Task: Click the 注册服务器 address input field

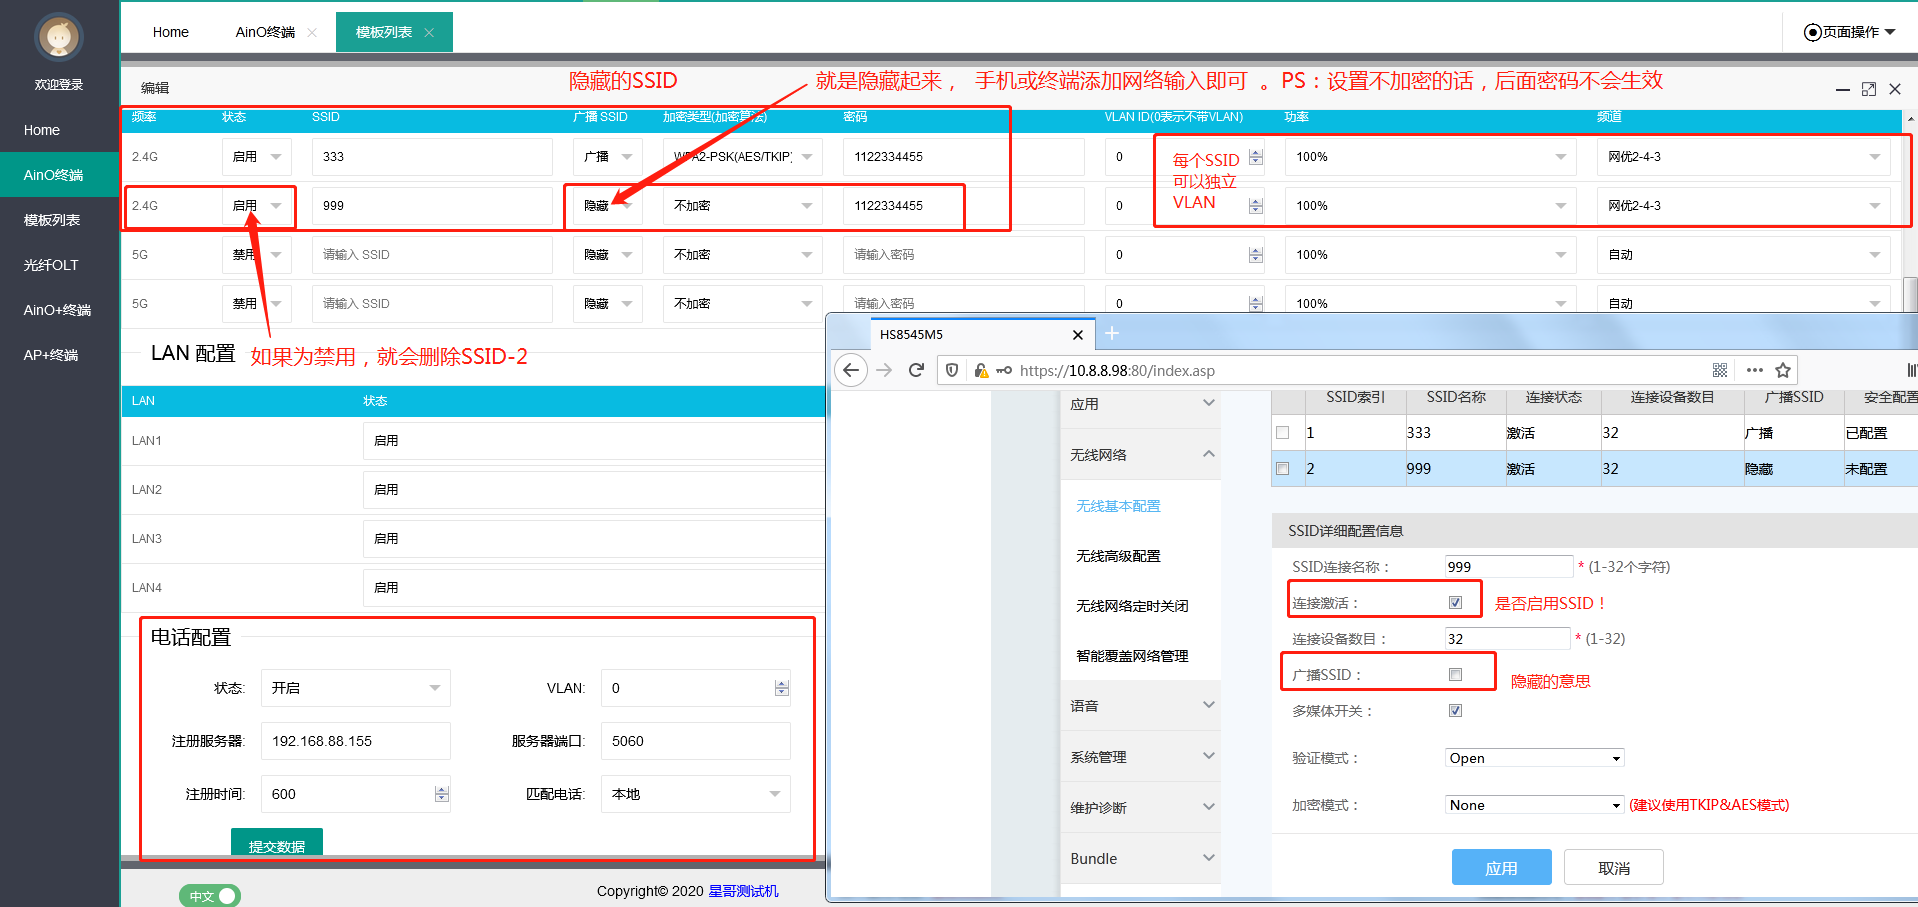Action: coord(355,741)
